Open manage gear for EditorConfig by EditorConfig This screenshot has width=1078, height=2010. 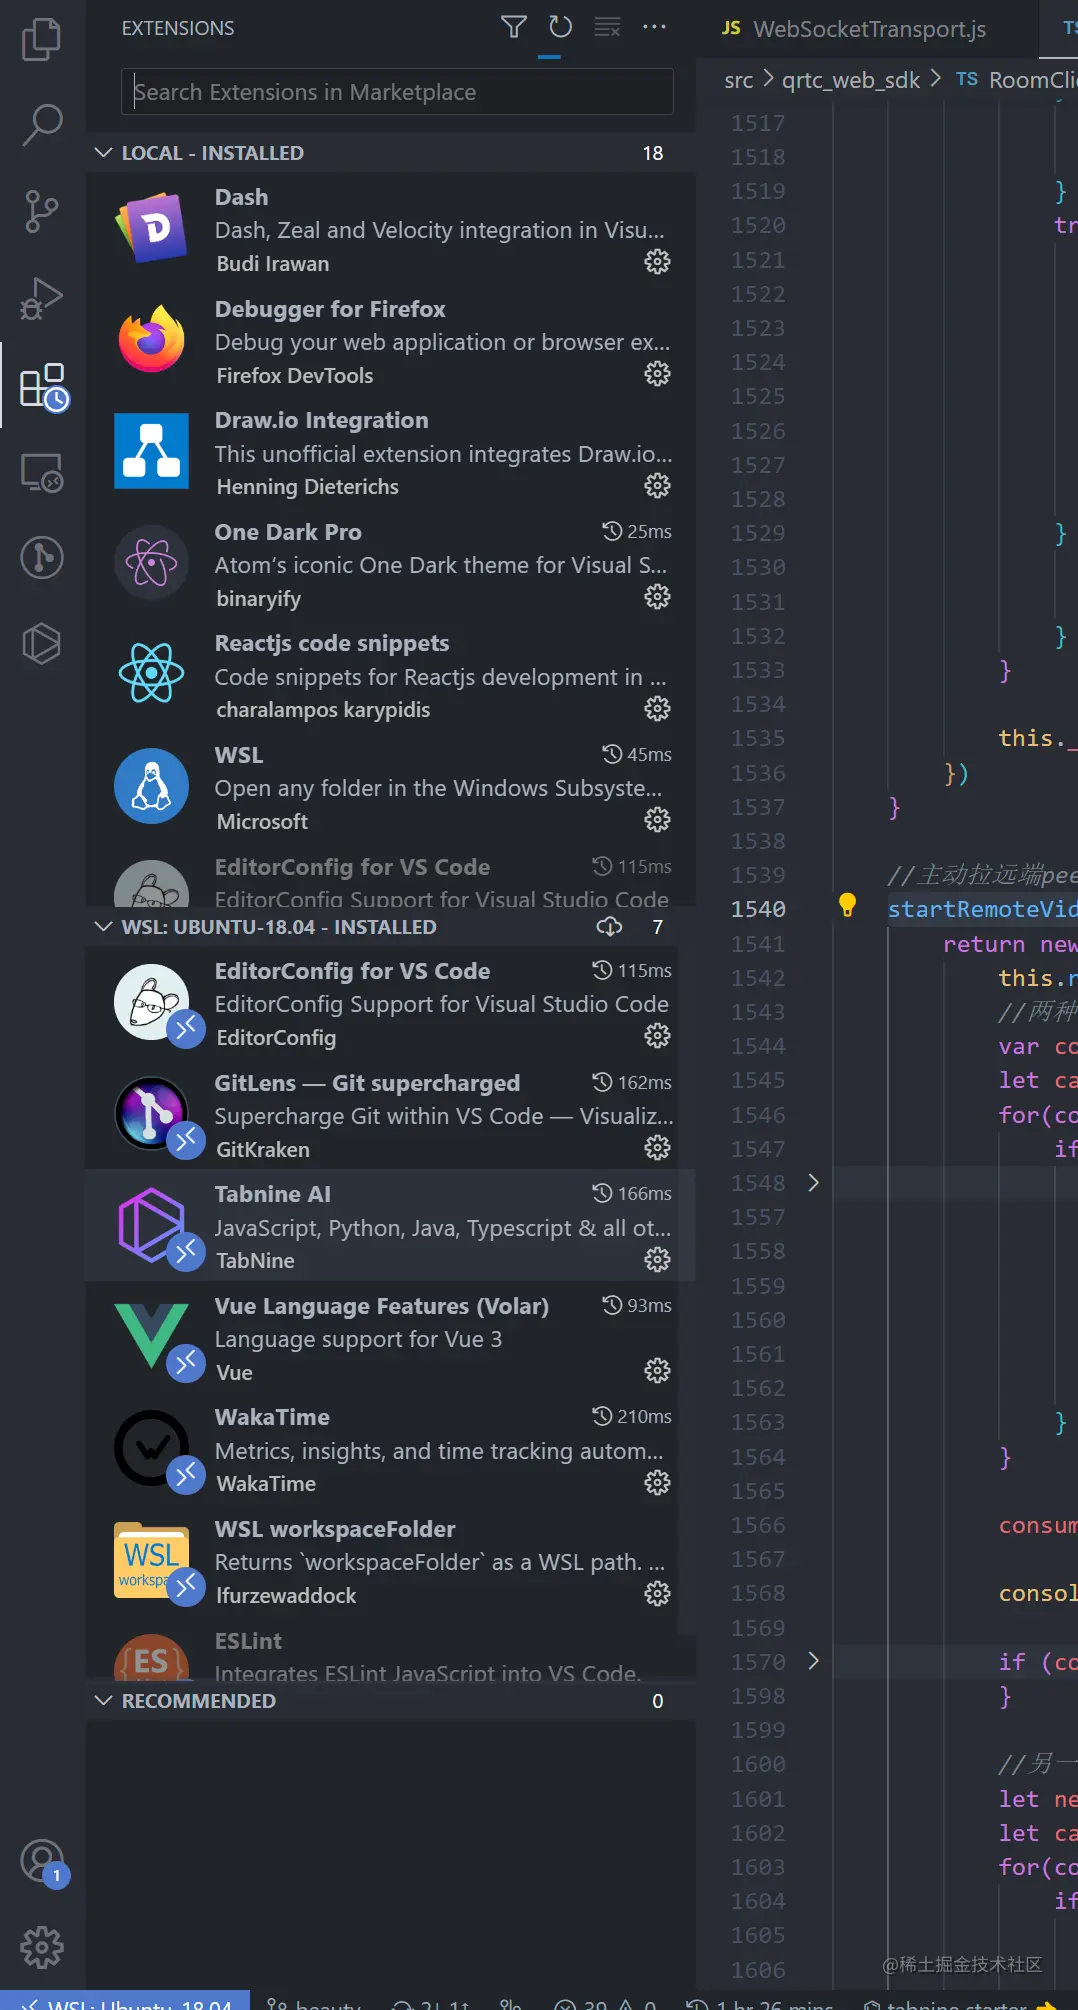(657, 1036)
